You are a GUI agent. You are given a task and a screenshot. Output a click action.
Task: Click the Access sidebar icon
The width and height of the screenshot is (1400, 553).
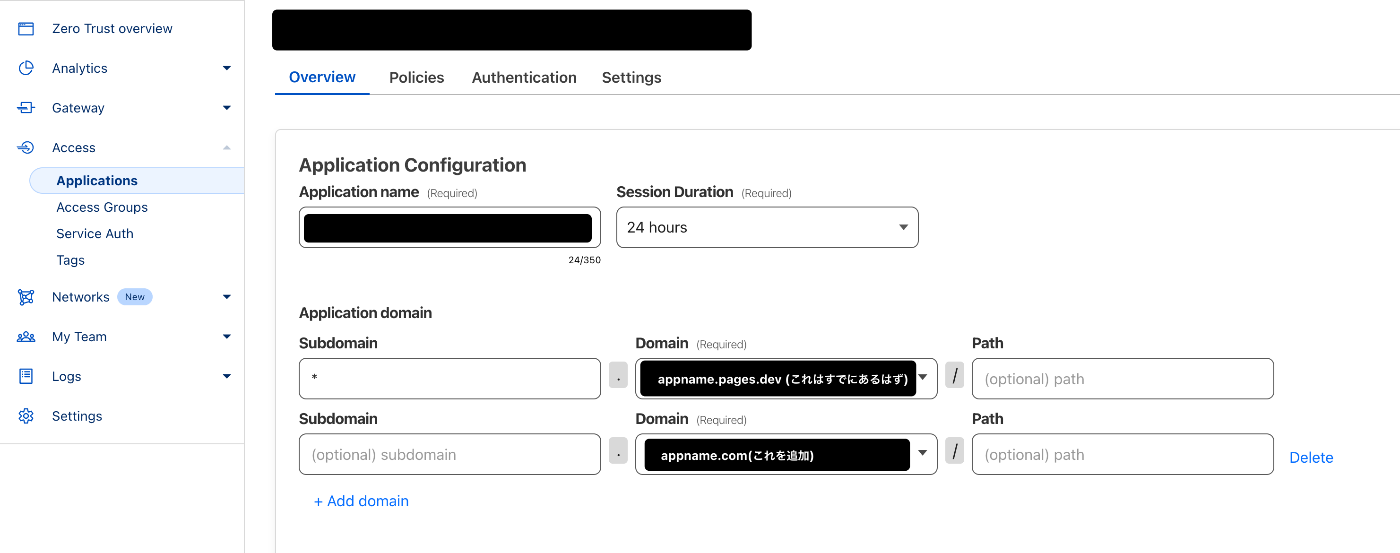tap(26, 148)
